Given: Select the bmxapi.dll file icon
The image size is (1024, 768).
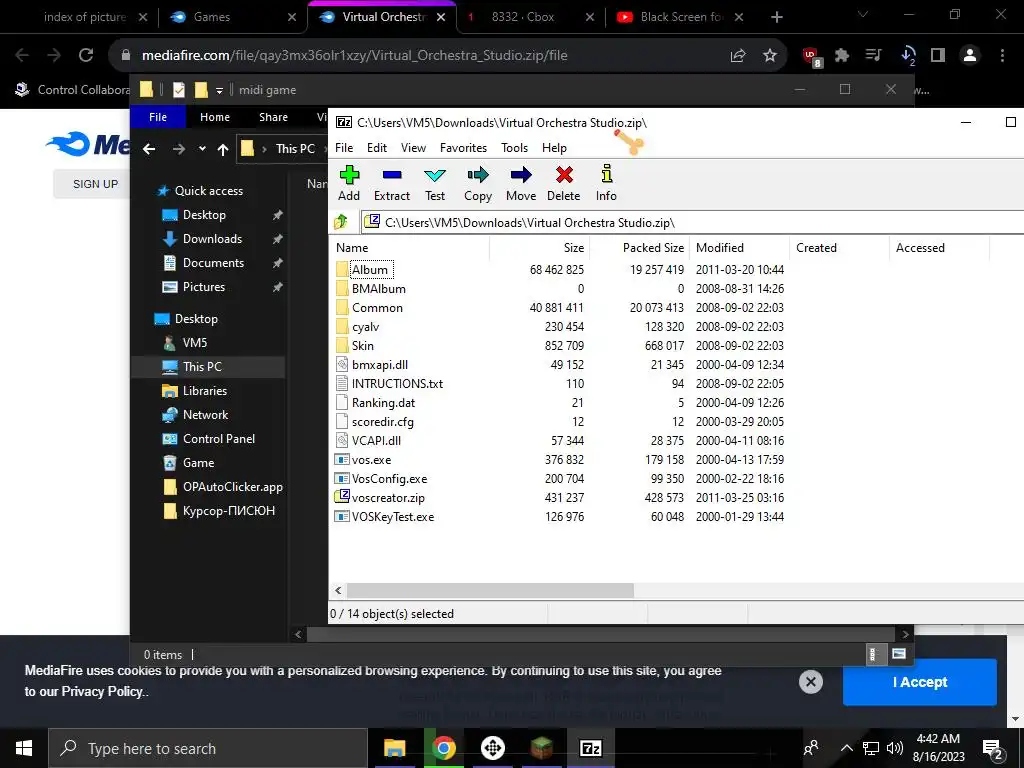Looking at the screenshot, I should pos(342,364).
